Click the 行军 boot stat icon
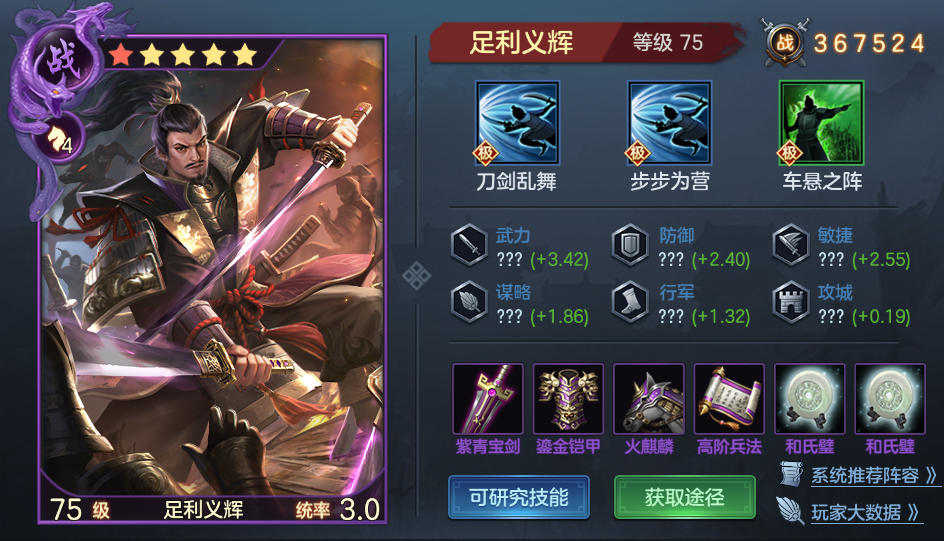This screenshot has width=944, height=541. (x=630, y=302)
